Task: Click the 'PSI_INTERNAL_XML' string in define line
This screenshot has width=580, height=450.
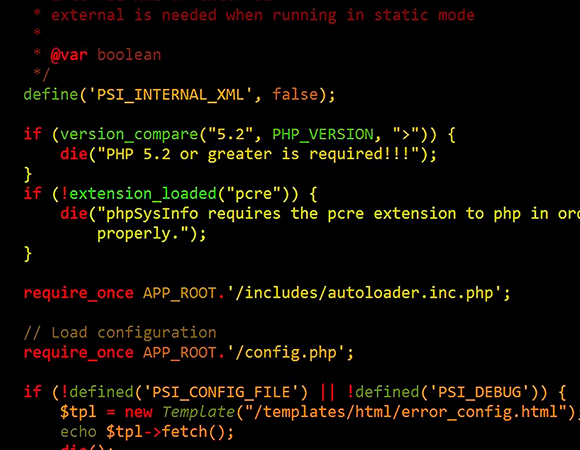Action: 171,95
